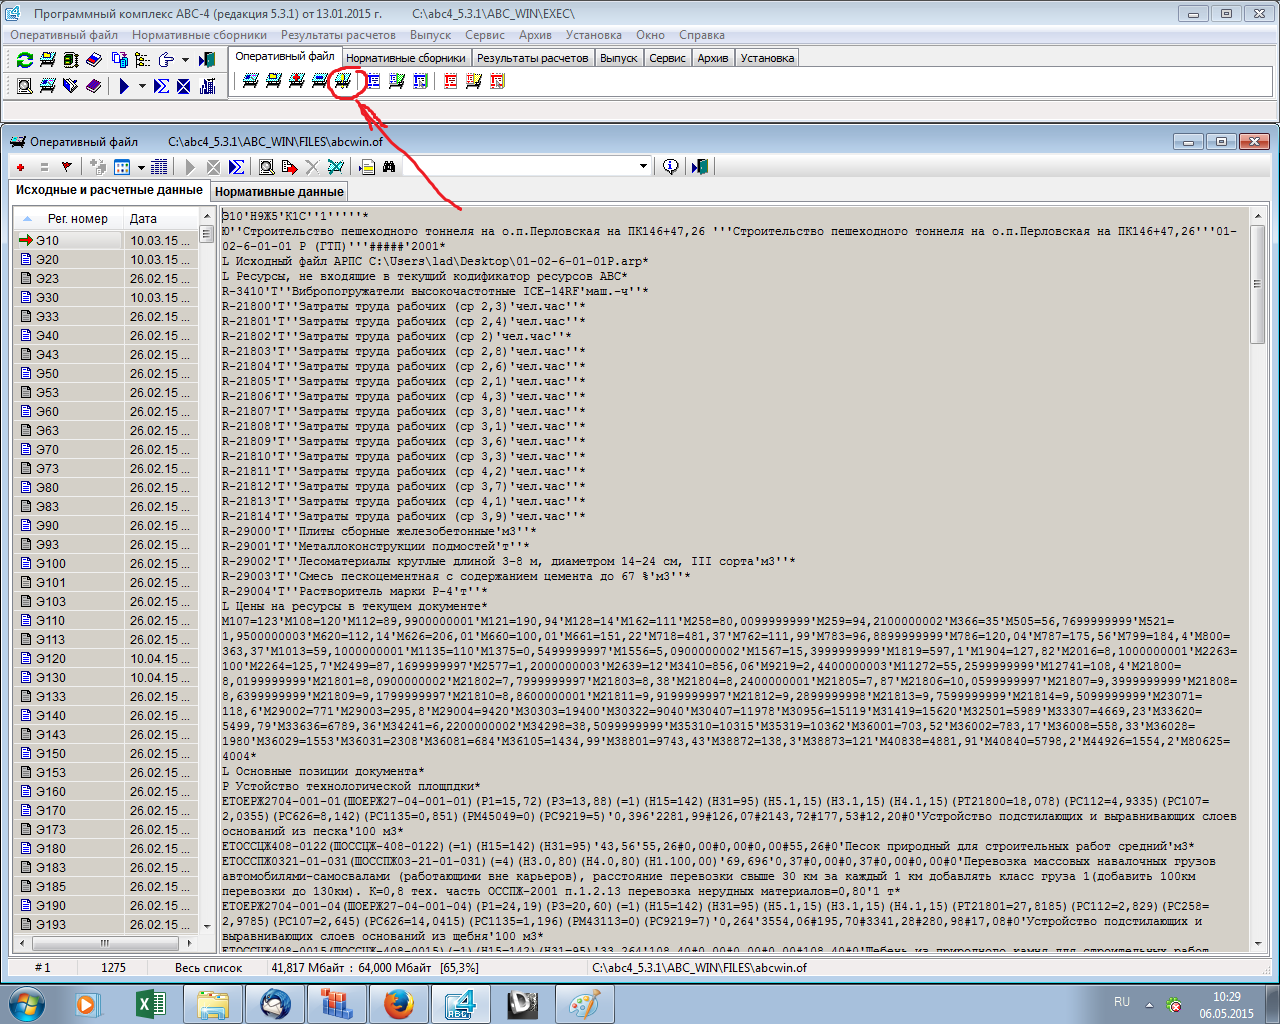Click the page with red arrow icon
Image resolution: width=1280 pixels, height=1024 pixels.
[x=289, y=167]
